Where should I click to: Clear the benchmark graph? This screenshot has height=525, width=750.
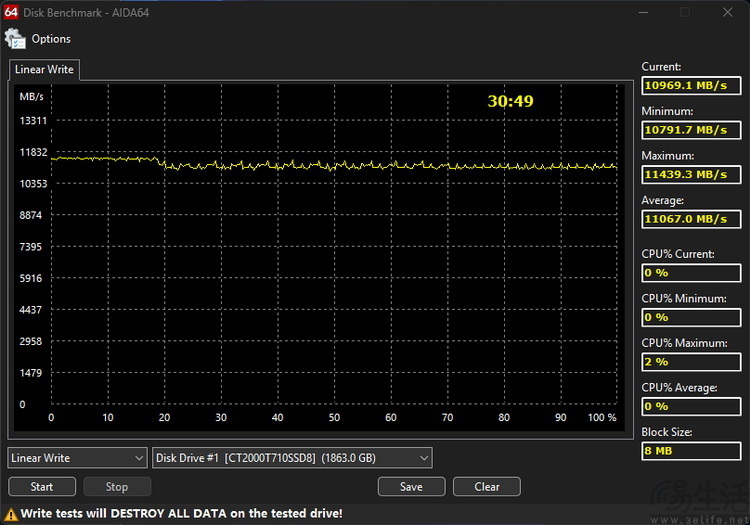coord(486,487)
